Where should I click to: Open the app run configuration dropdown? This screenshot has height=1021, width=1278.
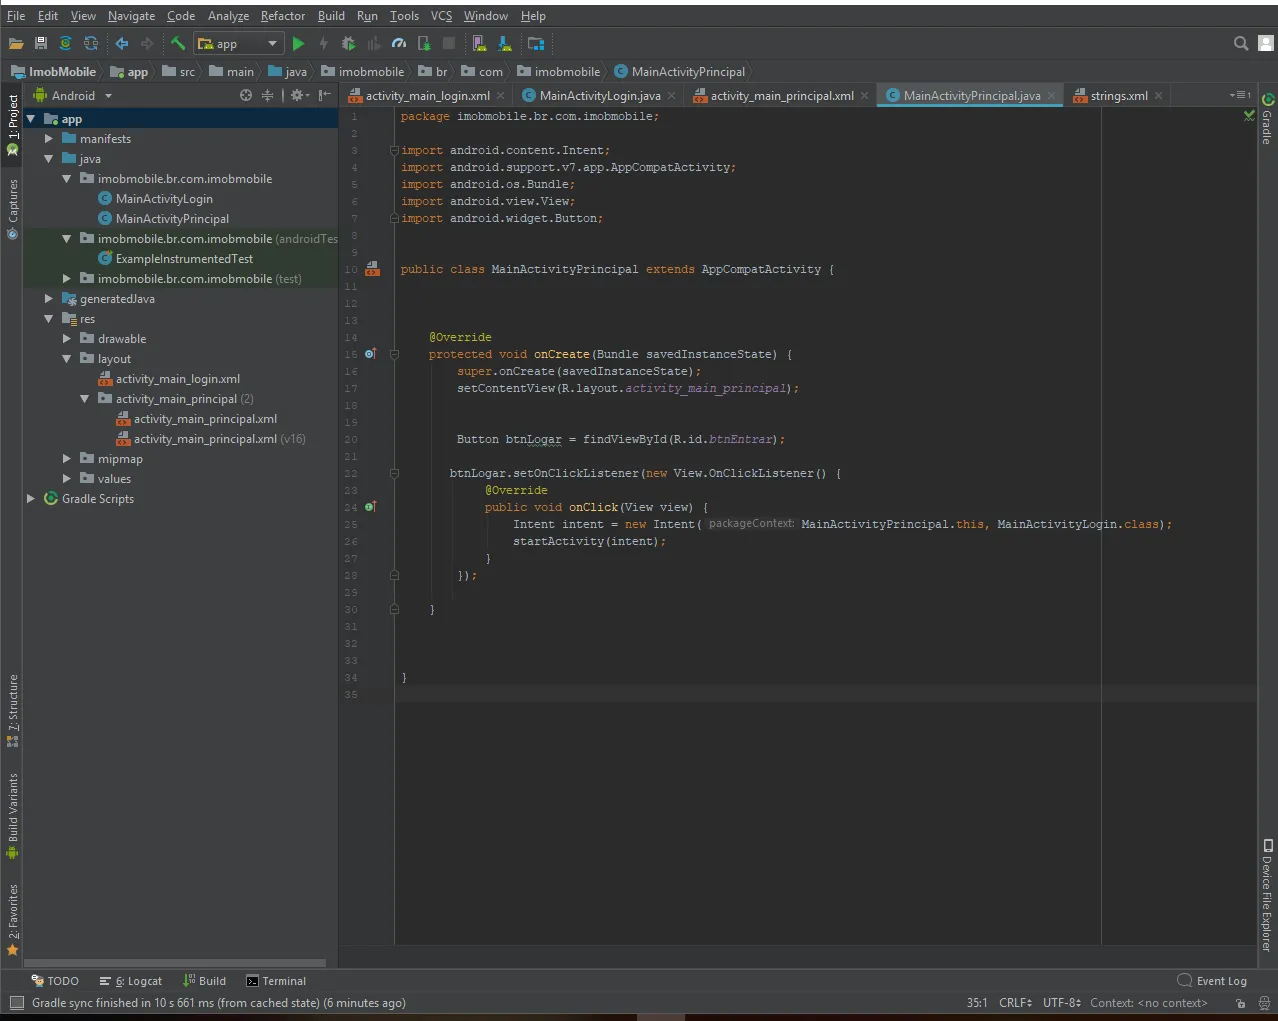point(239,43)
